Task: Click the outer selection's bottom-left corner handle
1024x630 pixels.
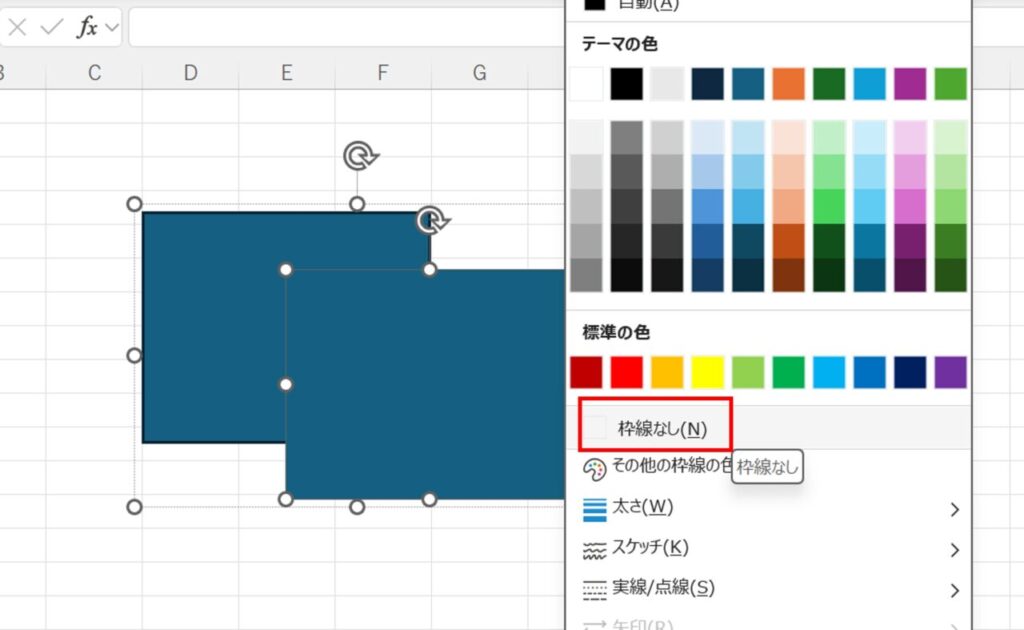Action: tap(134, 507)
